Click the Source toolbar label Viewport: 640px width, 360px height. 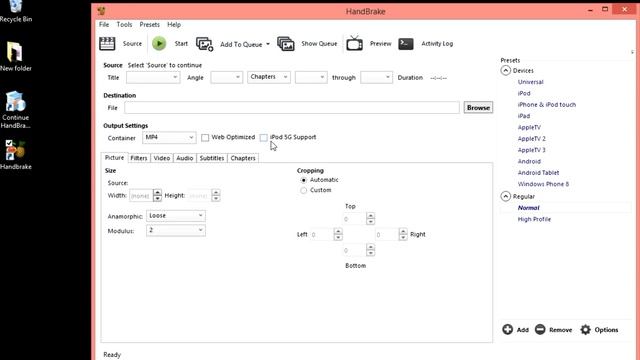click(132, 44)
